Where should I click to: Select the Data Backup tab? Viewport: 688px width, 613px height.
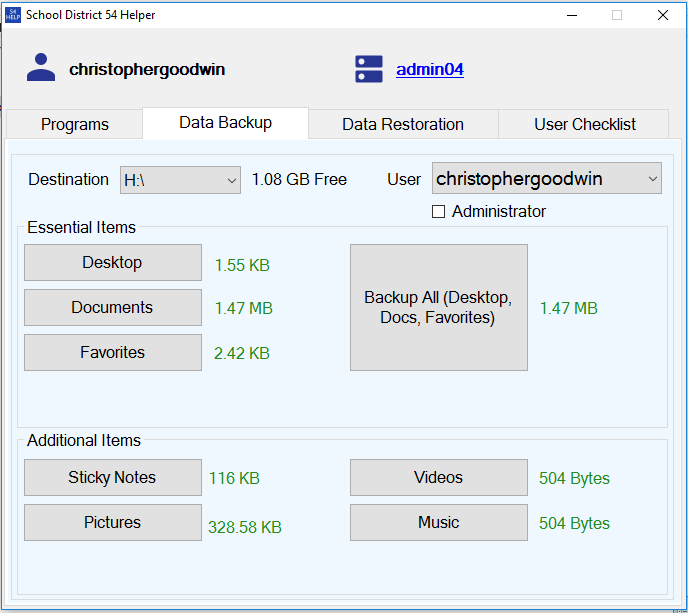(x=225, y=123)
